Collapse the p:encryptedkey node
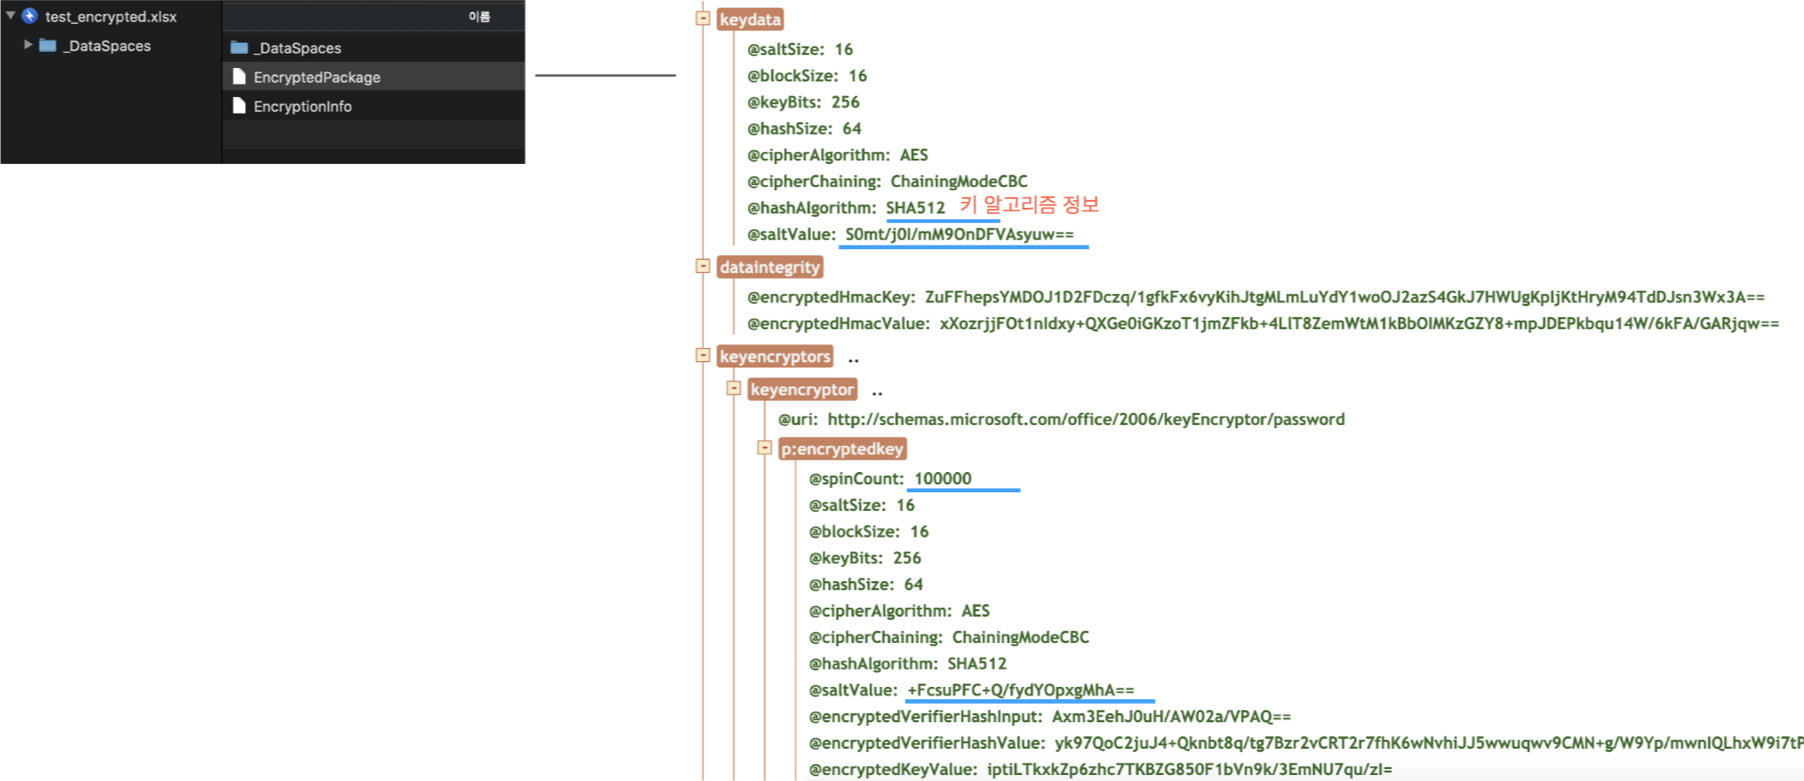1804x781 pixels. tap(765, 448)
